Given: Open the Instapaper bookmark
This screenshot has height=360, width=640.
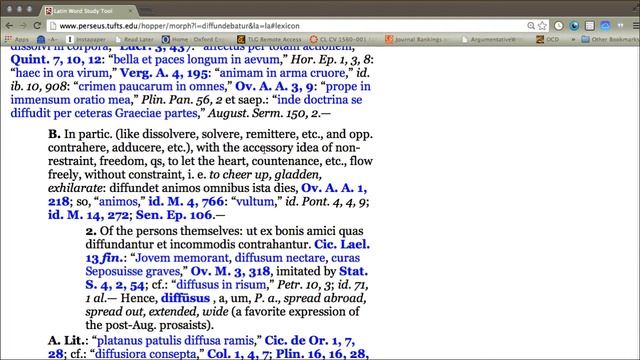Looking at the screenshot, I should pos(86,39).
